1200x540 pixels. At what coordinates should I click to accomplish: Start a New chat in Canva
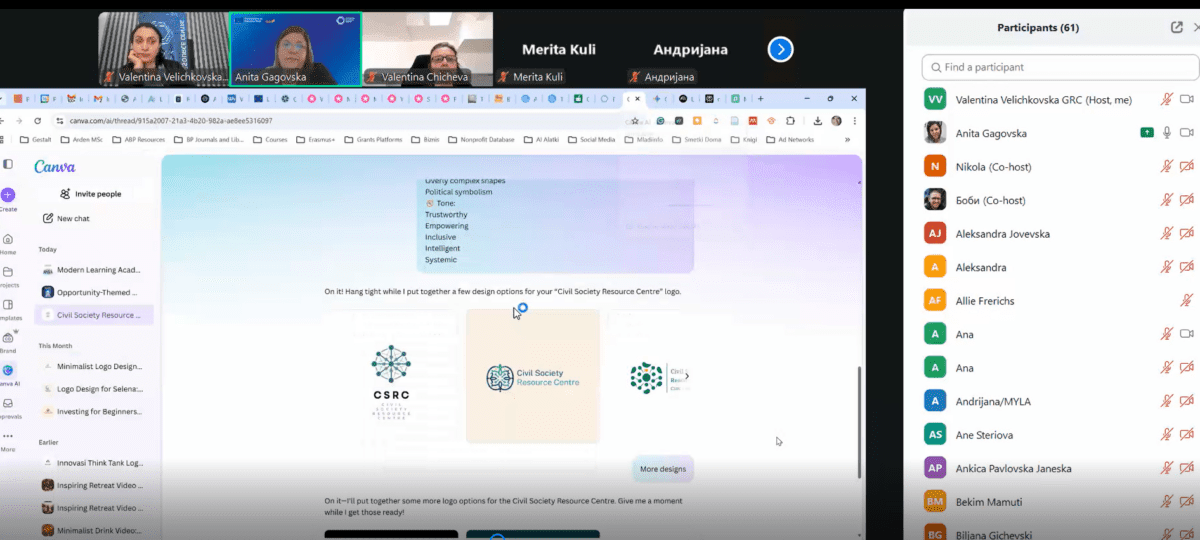66,218
